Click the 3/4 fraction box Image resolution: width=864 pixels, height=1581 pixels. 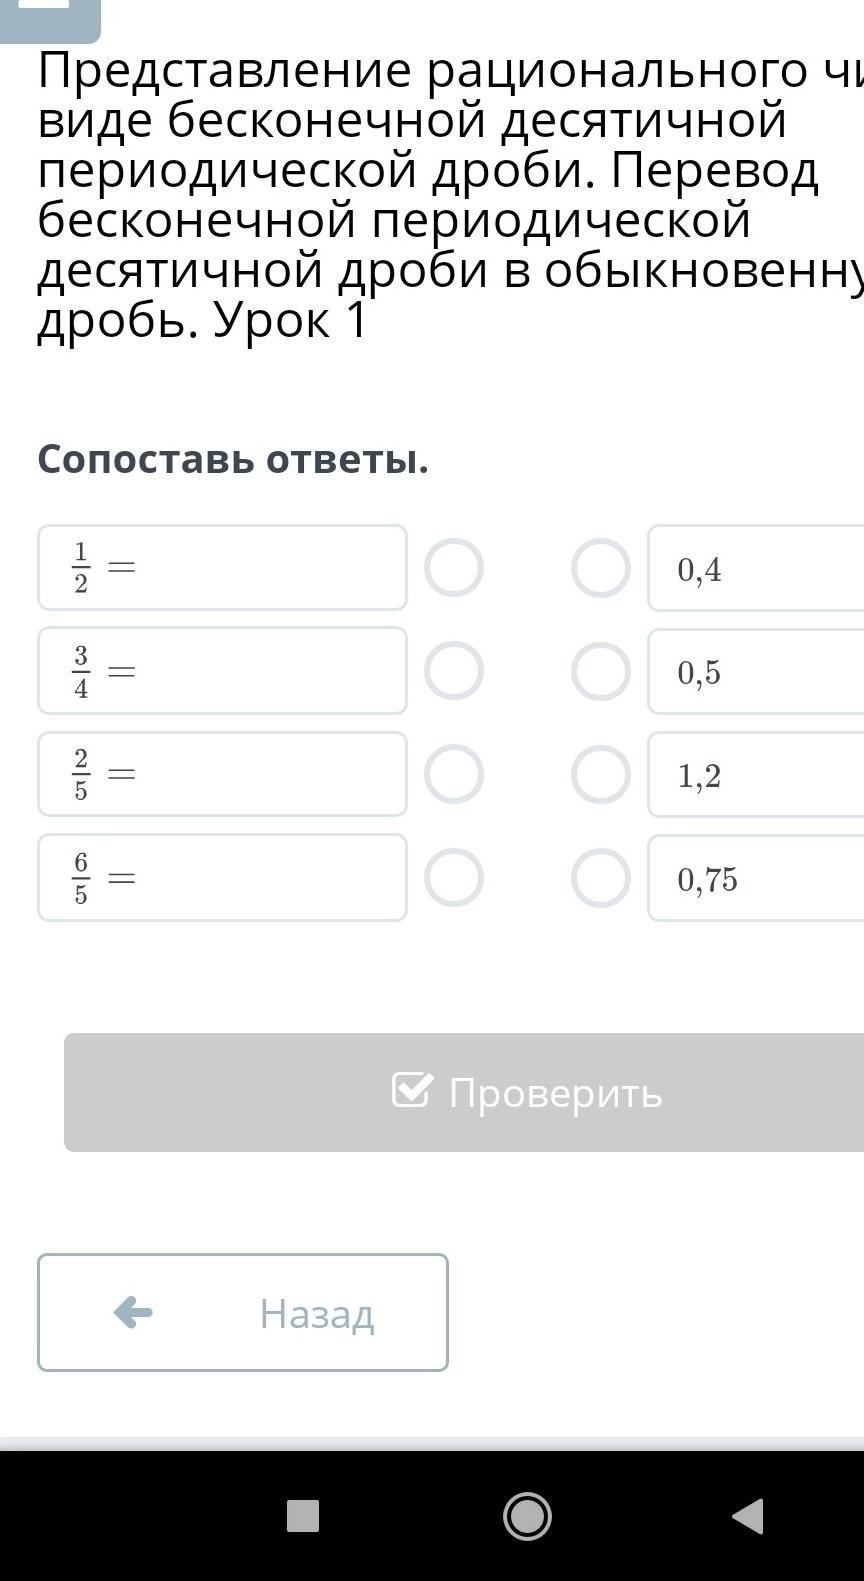(x=222, y=671)
